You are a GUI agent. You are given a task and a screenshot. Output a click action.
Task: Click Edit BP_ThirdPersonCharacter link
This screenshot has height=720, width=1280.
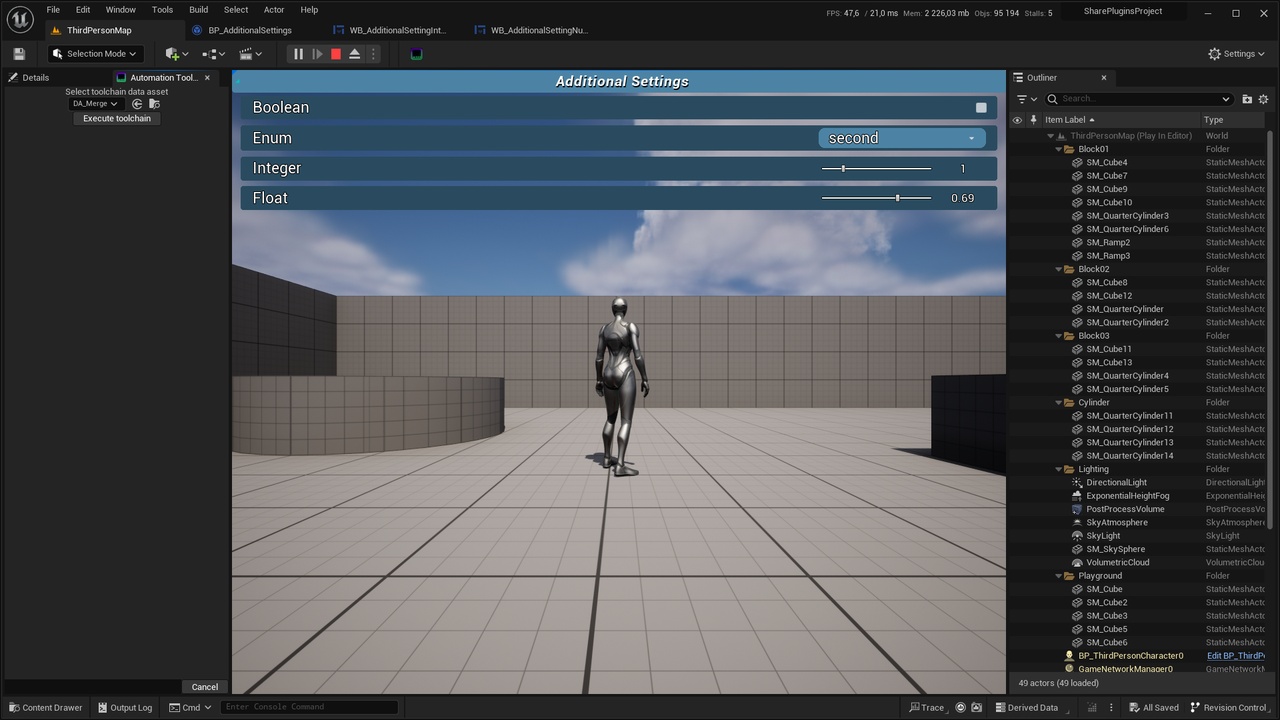[1236, 656]
